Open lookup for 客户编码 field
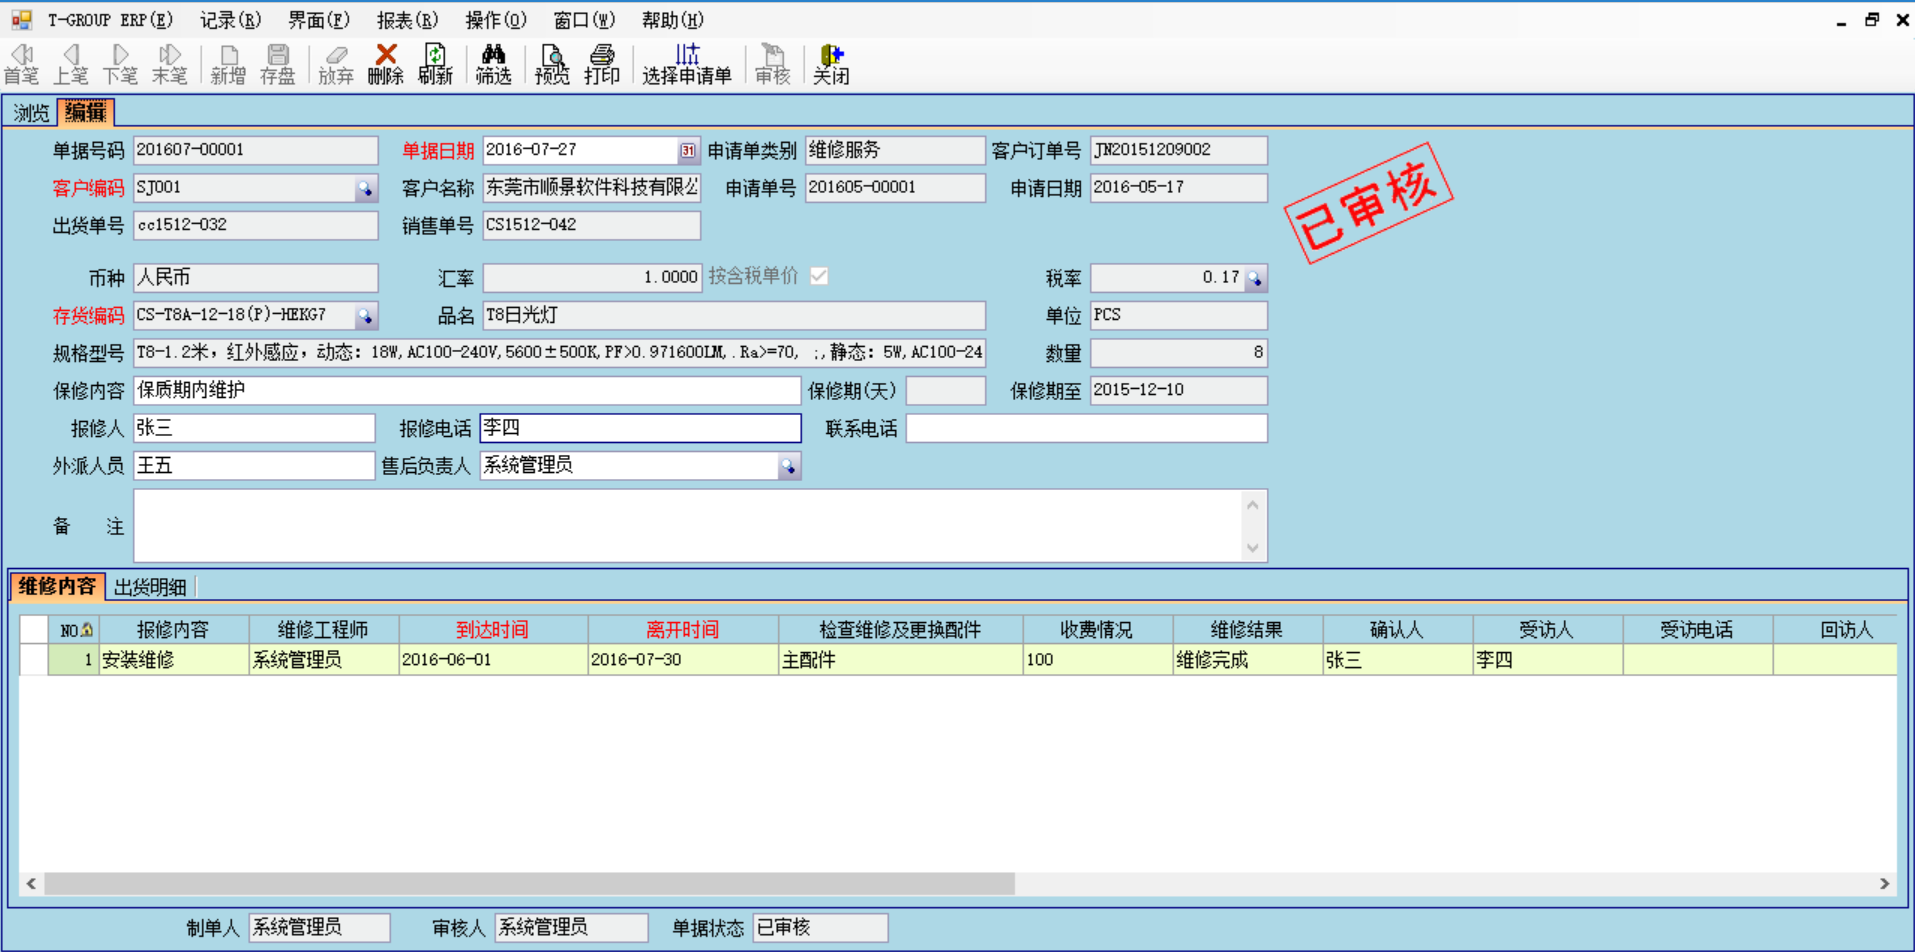The image size is (1915, 952). [x=366, y=188]
